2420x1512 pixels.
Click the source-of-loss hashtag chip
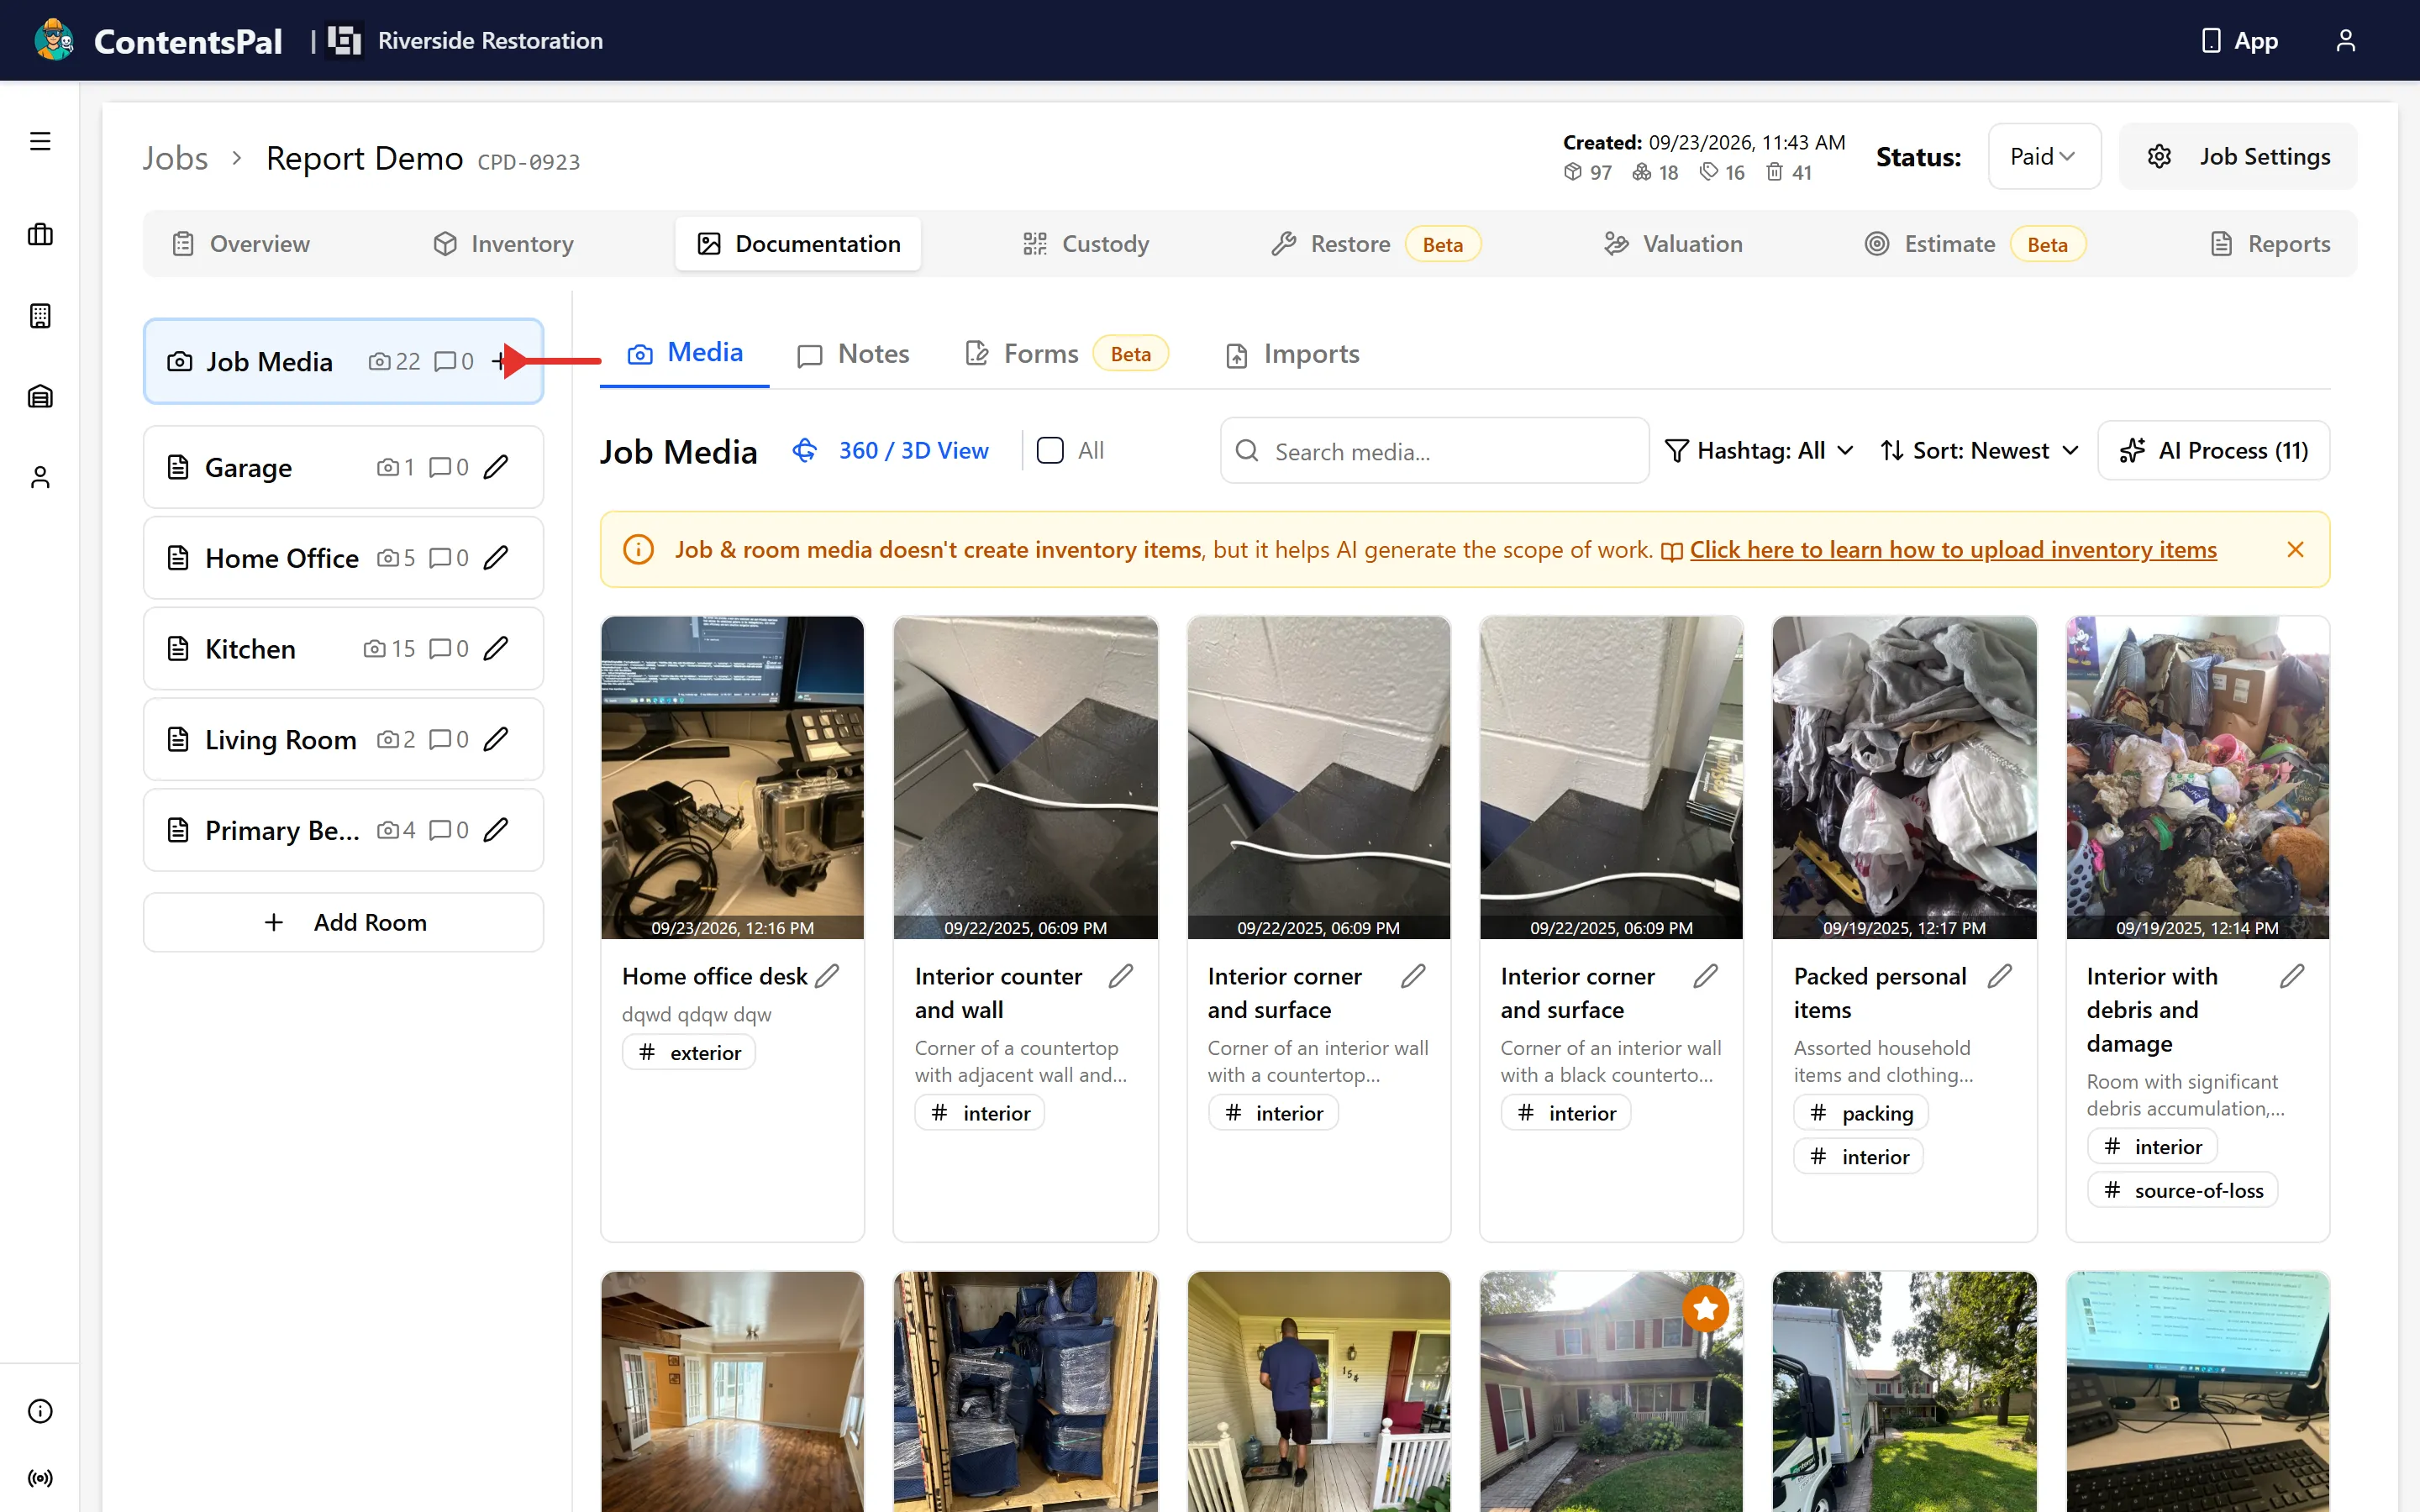2183,1190
